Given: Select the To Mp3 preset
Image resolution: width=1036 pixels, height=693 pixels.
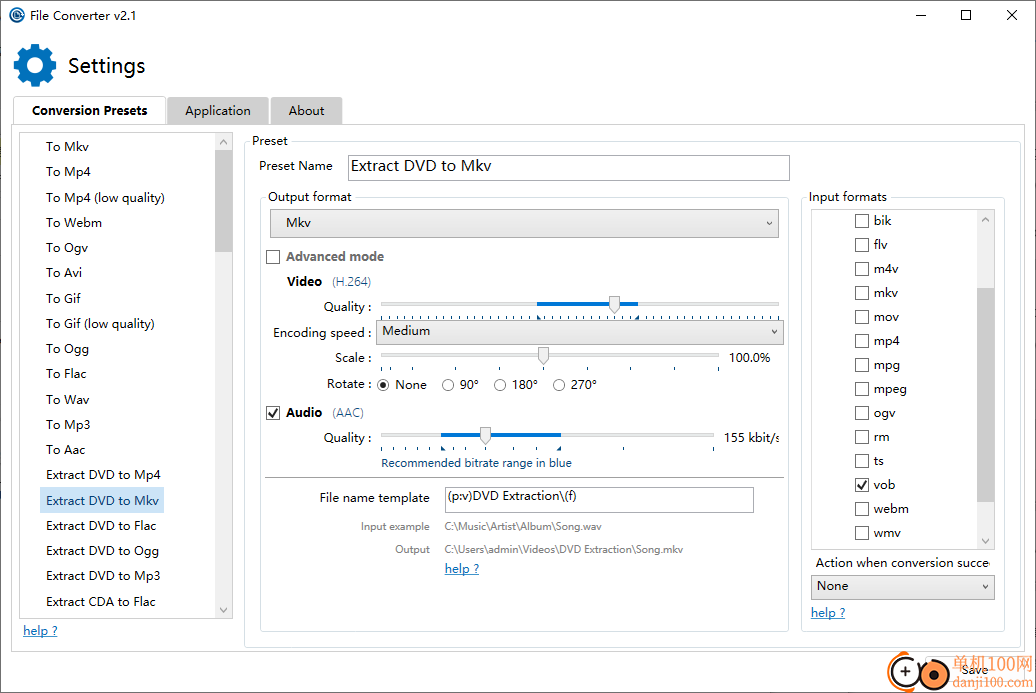Looking at the screenshot, I should (68, 425).
